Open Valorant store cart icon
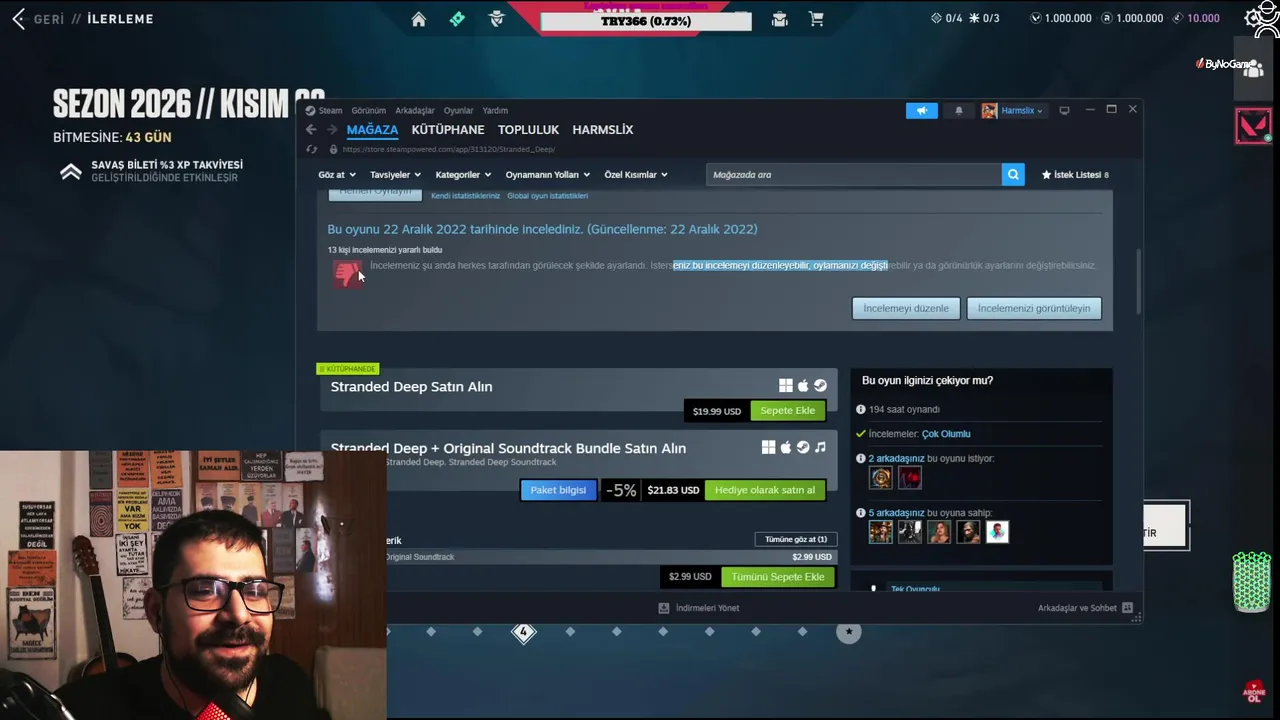Screen dimensions: 1280x720 click(x=816, y=19)
